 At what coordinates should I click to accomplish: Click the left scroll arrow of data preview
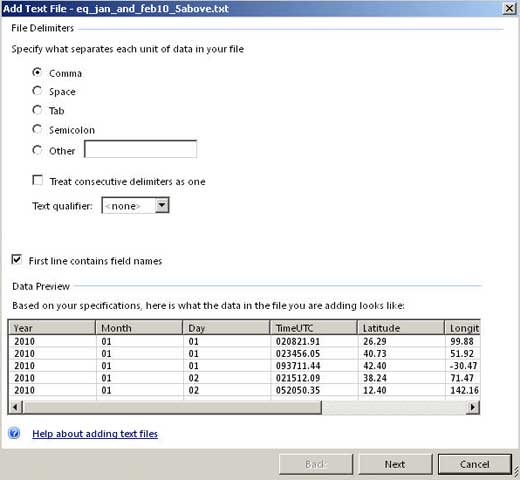tap(15, 407)
